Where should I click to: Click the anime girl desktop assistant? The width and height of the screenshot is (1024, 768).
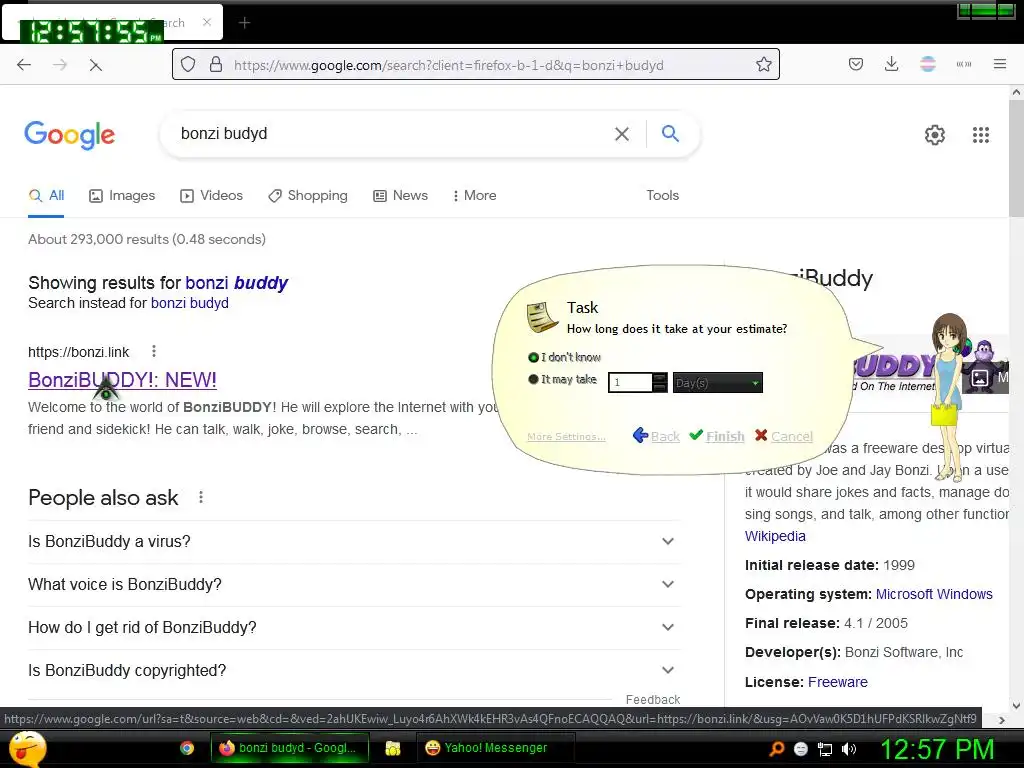coord(948,396)
